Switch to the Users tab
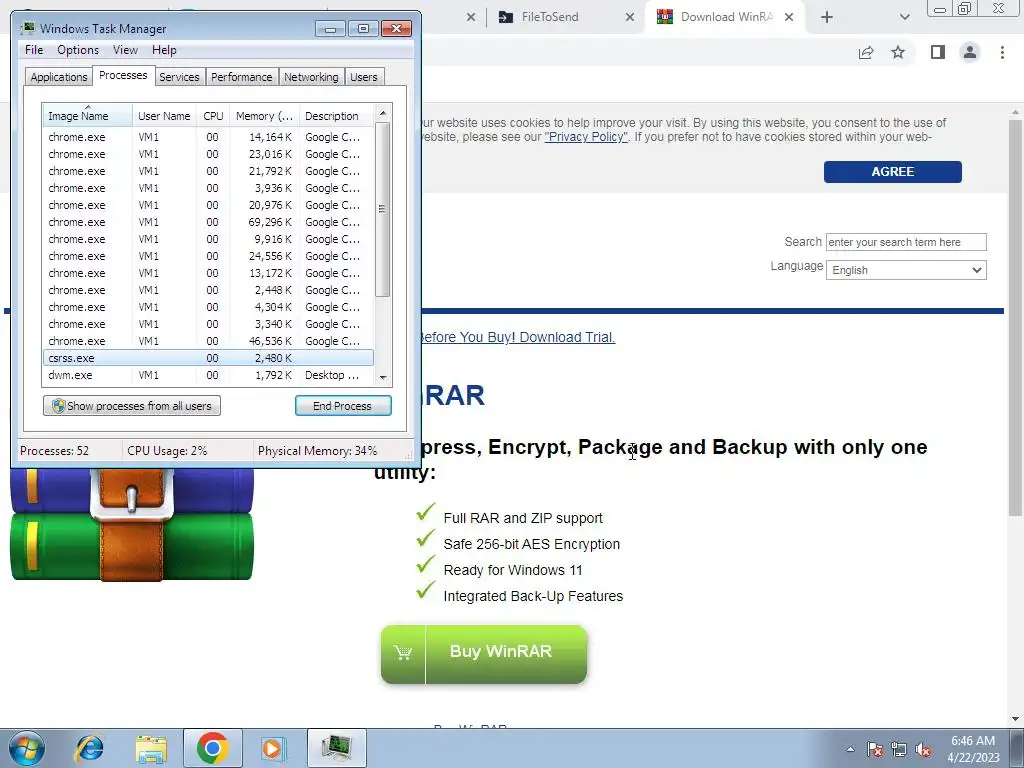Image resolution: width=1024 pixels, height=768 pixels. coord(363,77)
